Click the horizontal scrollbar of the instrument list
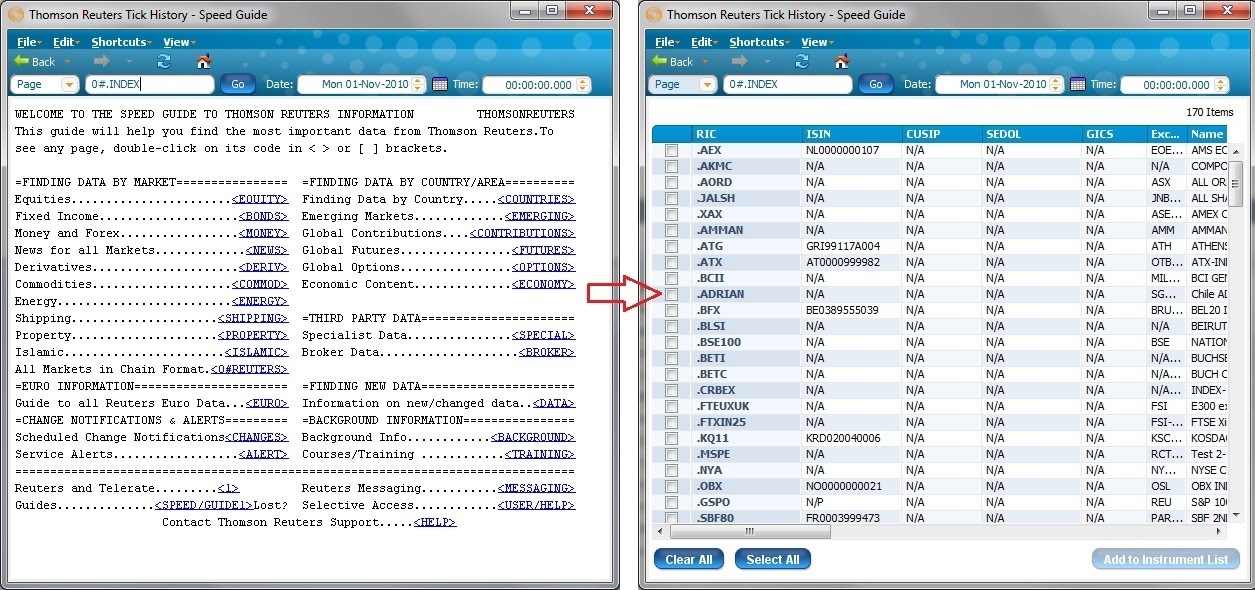1255x590 pixels. (x=940, y=531)
